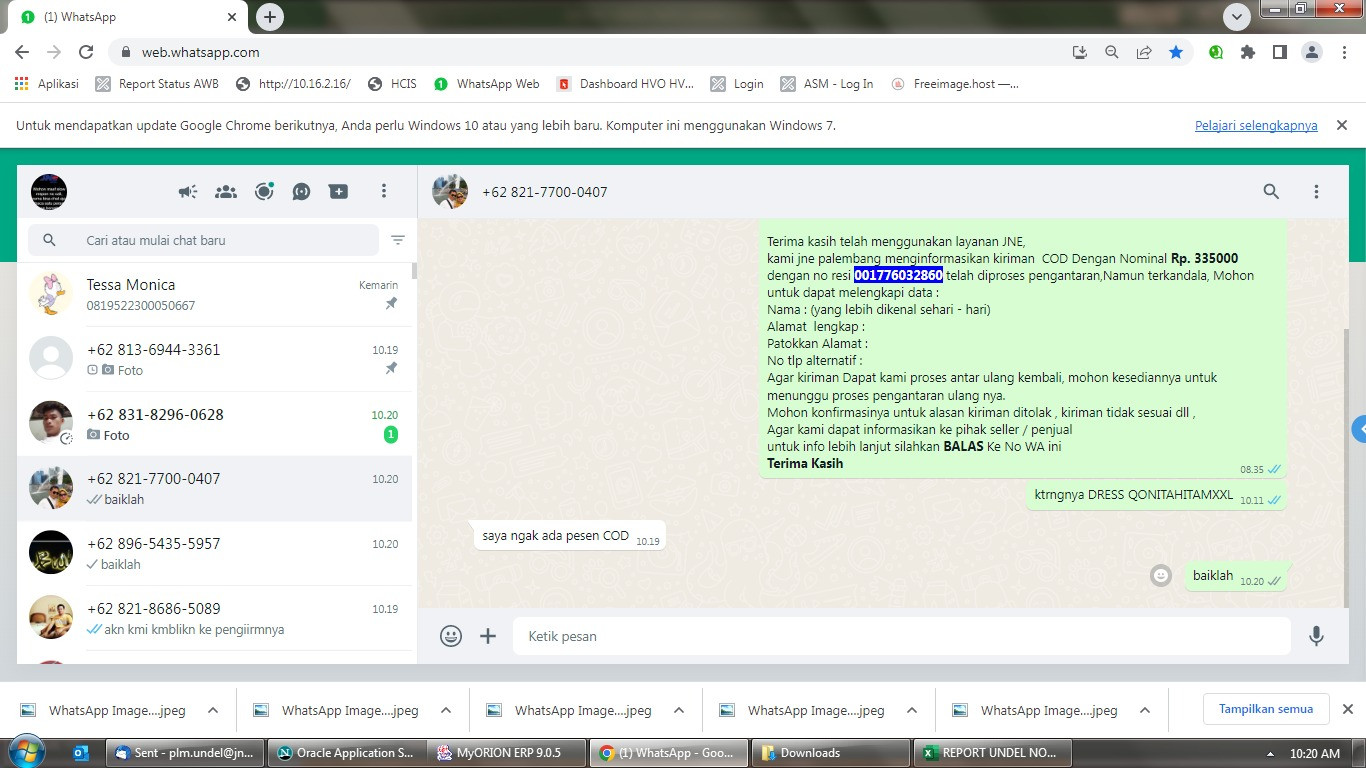Open chat with +62 831-8296-0628
The height and width of the screenshot is (768, 1366).
(x=214, y=424)
